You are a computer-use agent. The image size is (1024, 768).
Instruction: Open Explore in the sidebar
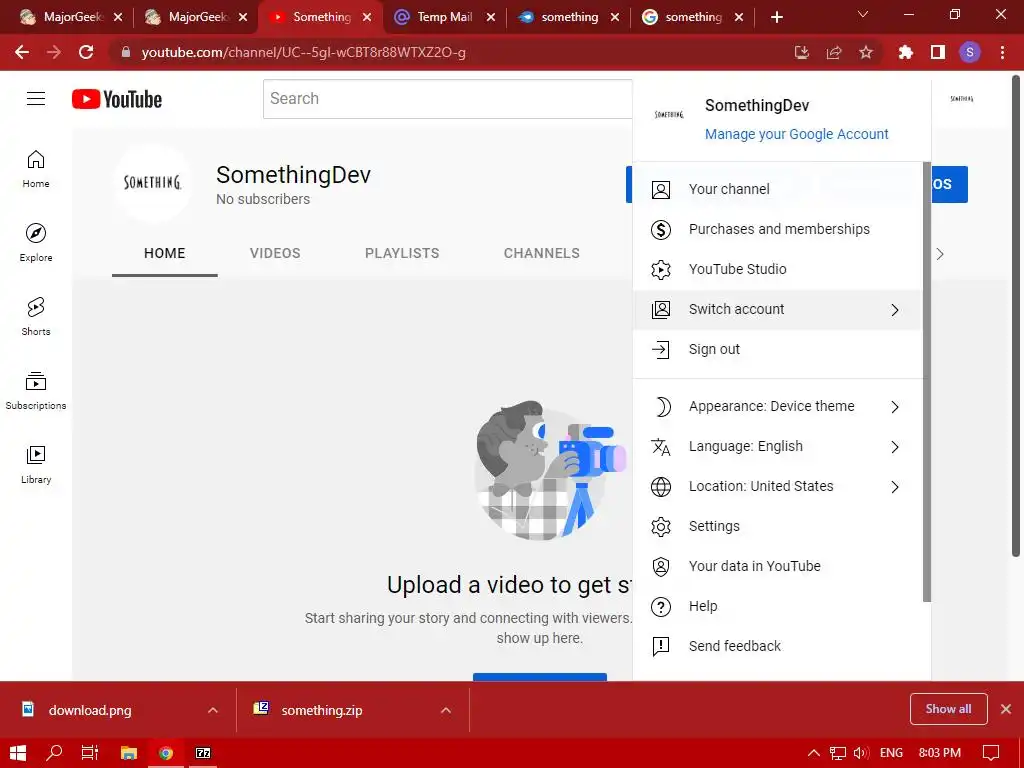pos(36,243)
